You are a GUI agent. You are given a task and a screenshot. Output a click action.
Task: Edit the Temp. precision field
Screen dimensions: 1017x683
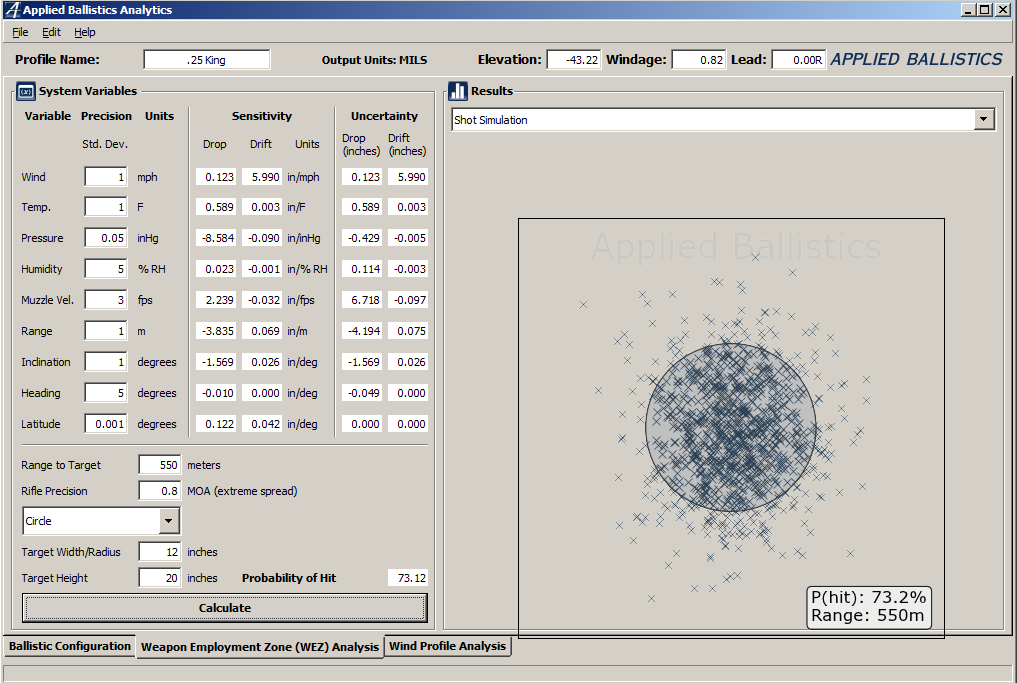click(106, 207)
